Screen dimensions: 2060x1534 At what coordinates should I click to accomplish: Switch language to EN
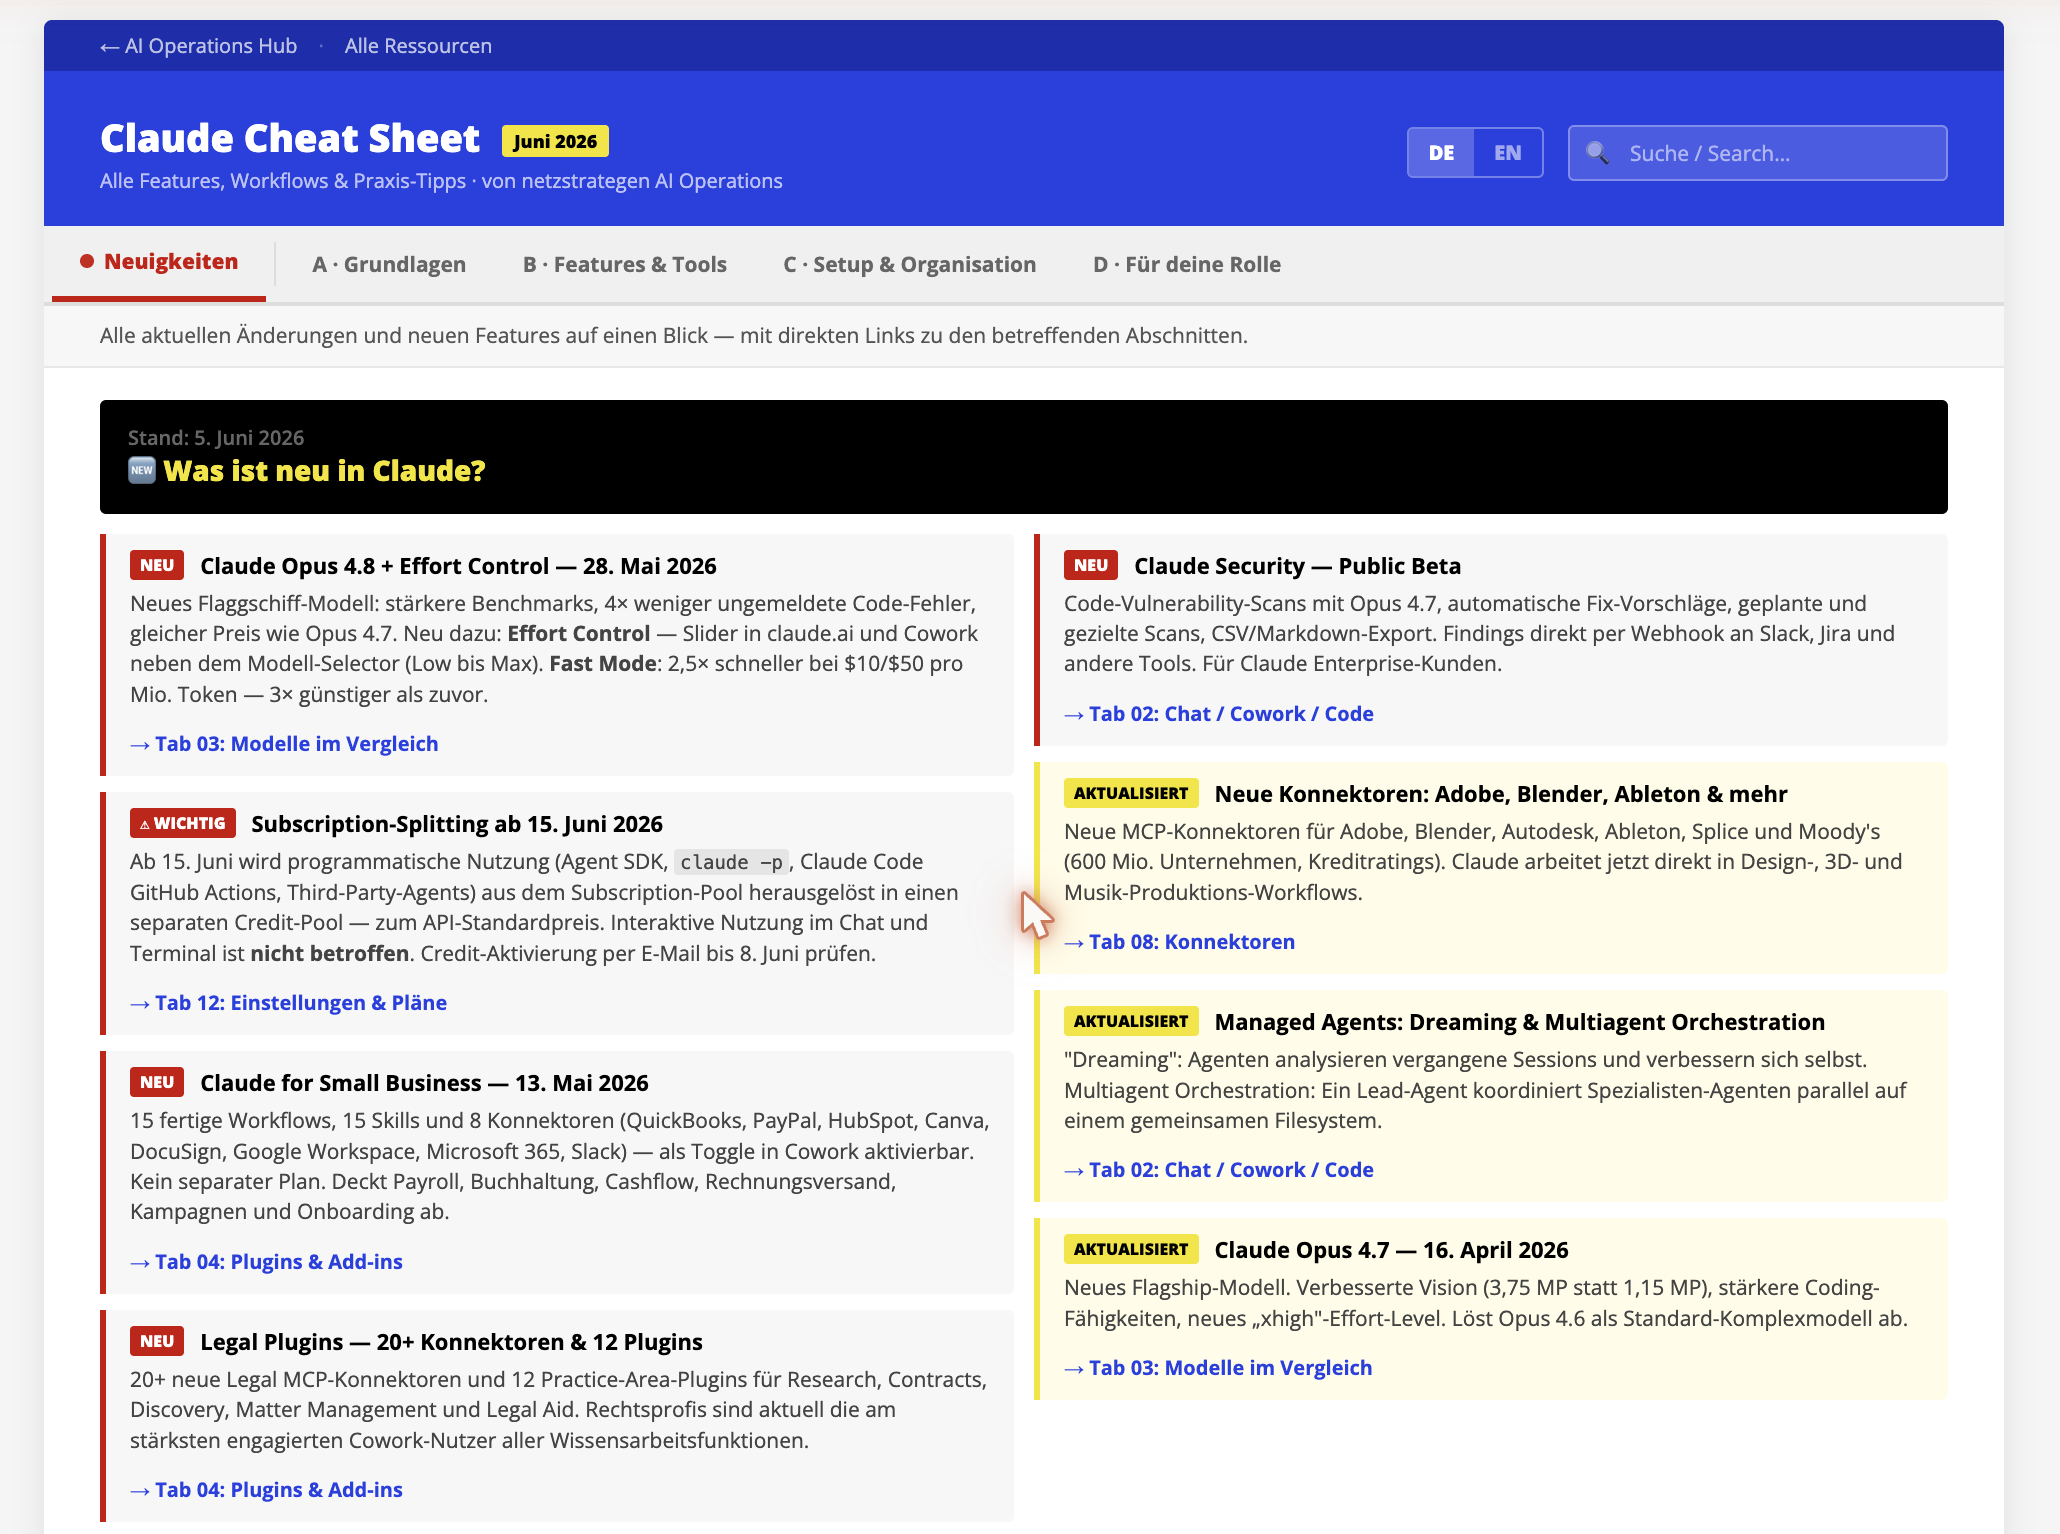(x=1507, y=153)
